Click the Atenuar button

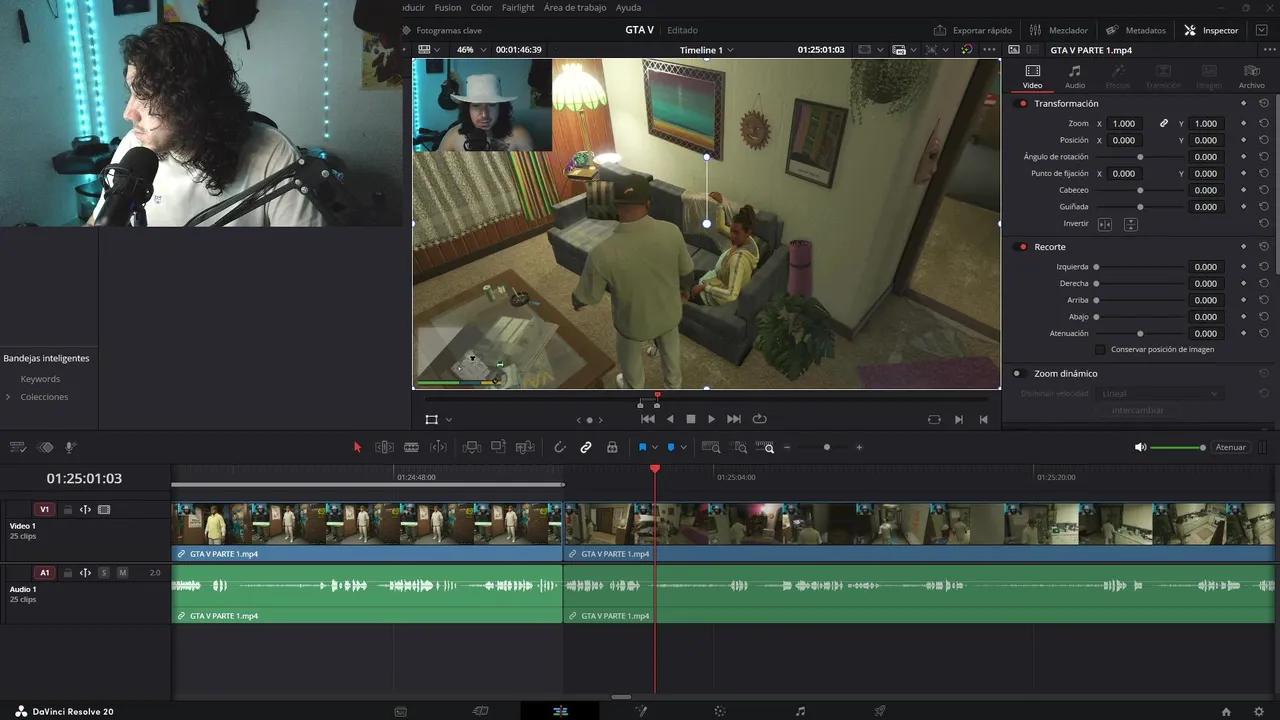pos(1230,447)
